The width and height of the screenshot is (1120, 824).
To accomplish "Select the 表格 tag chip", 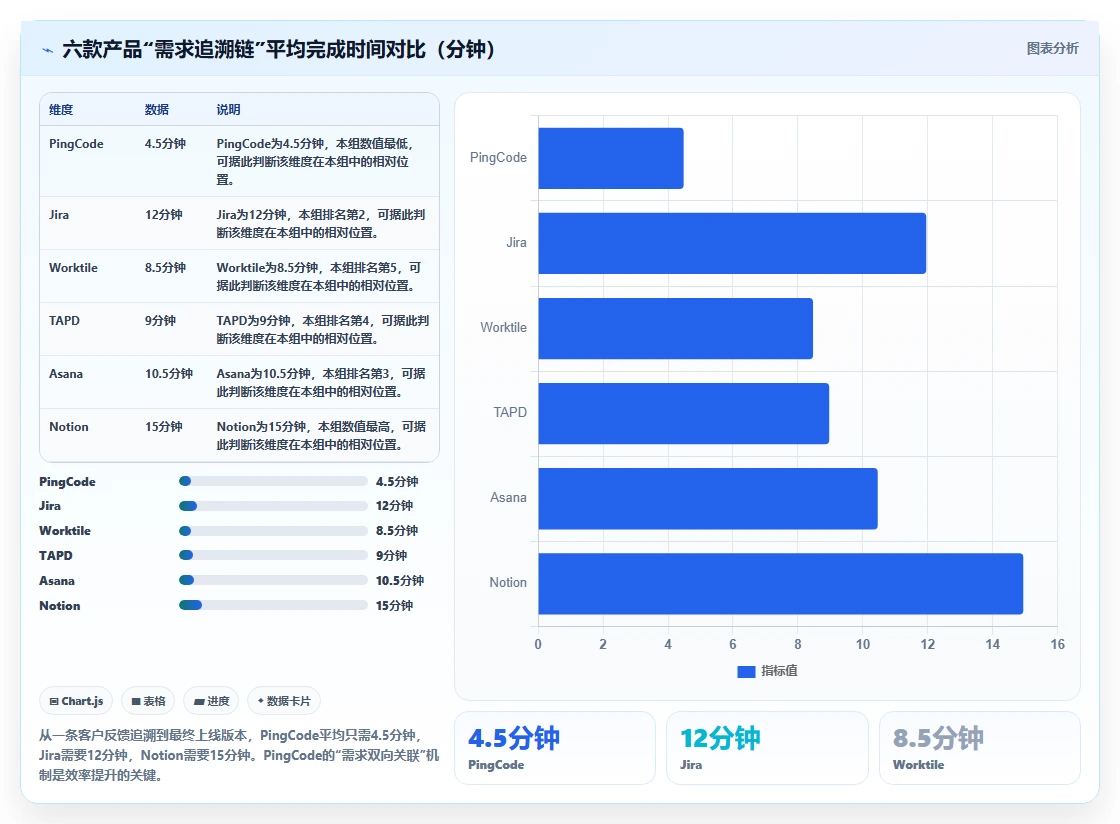I will click(149, 701).
